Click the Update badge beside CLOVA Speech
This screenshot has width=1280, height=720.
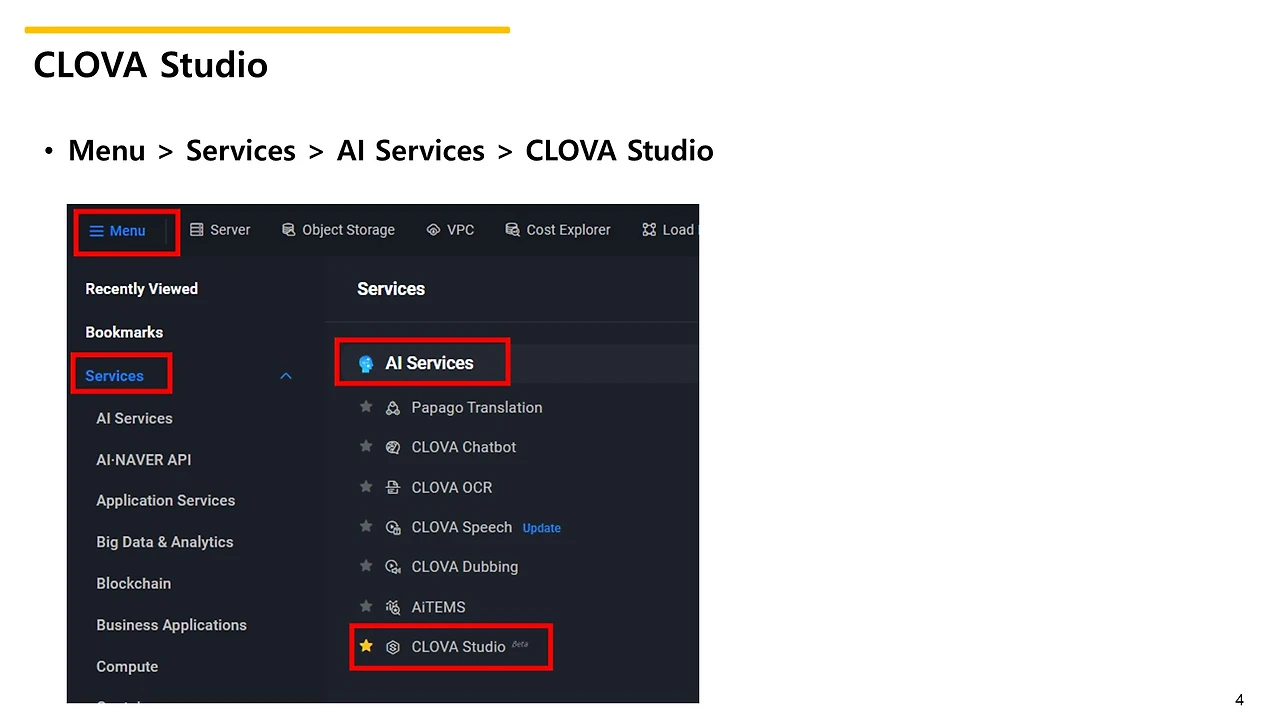point(542,528)
